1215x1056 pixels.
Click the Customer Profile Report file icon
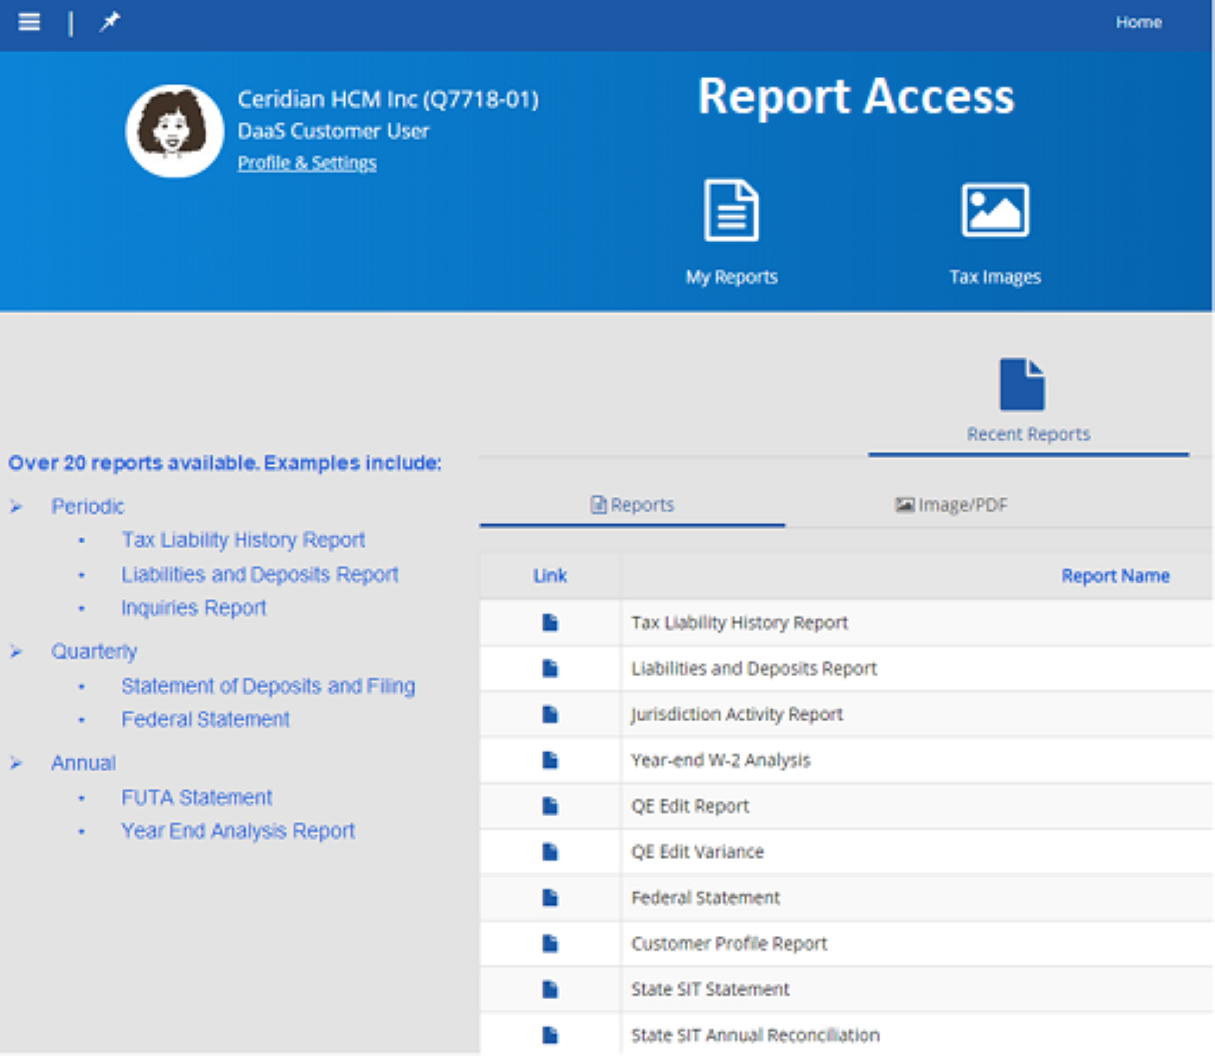(548, 942)
